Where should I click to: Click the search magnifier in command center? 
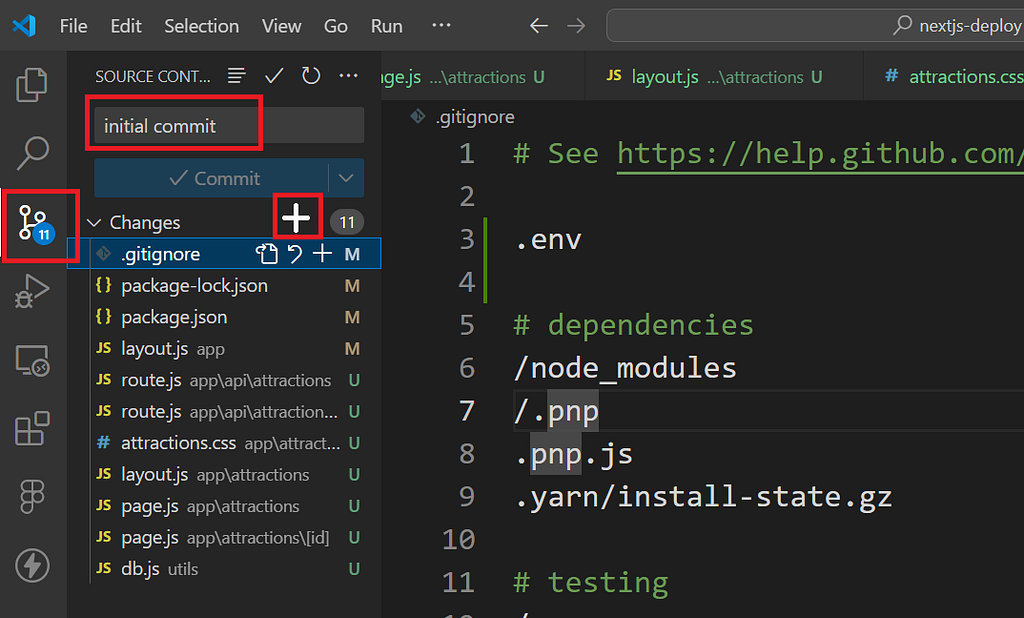point(902,25)
